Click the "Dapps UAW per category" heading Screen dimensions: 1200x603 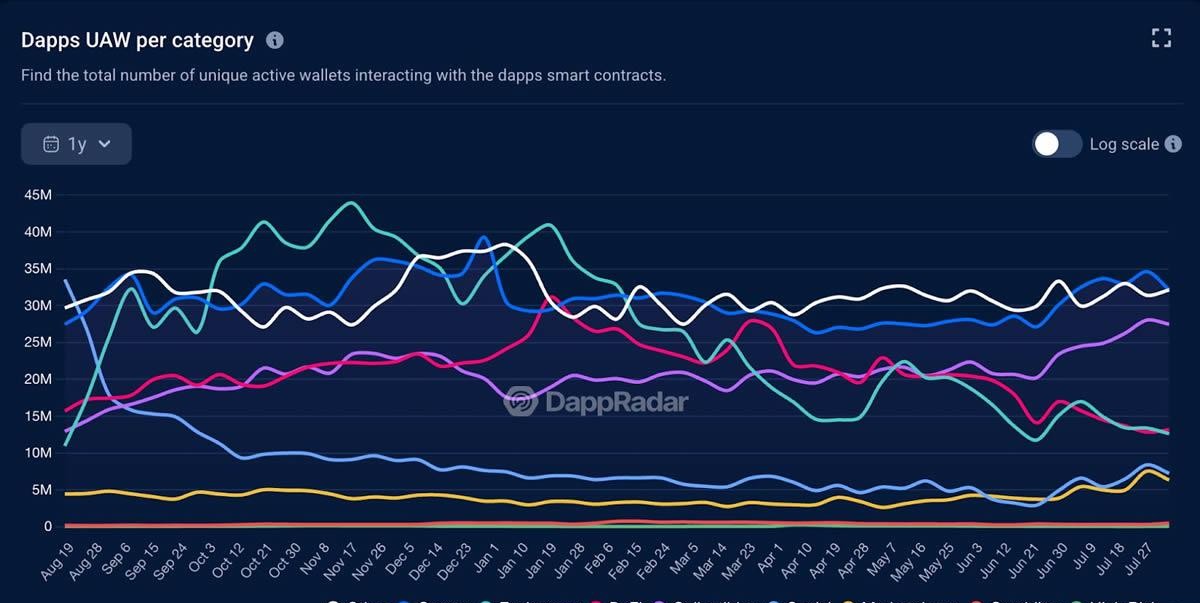point(138,40)
